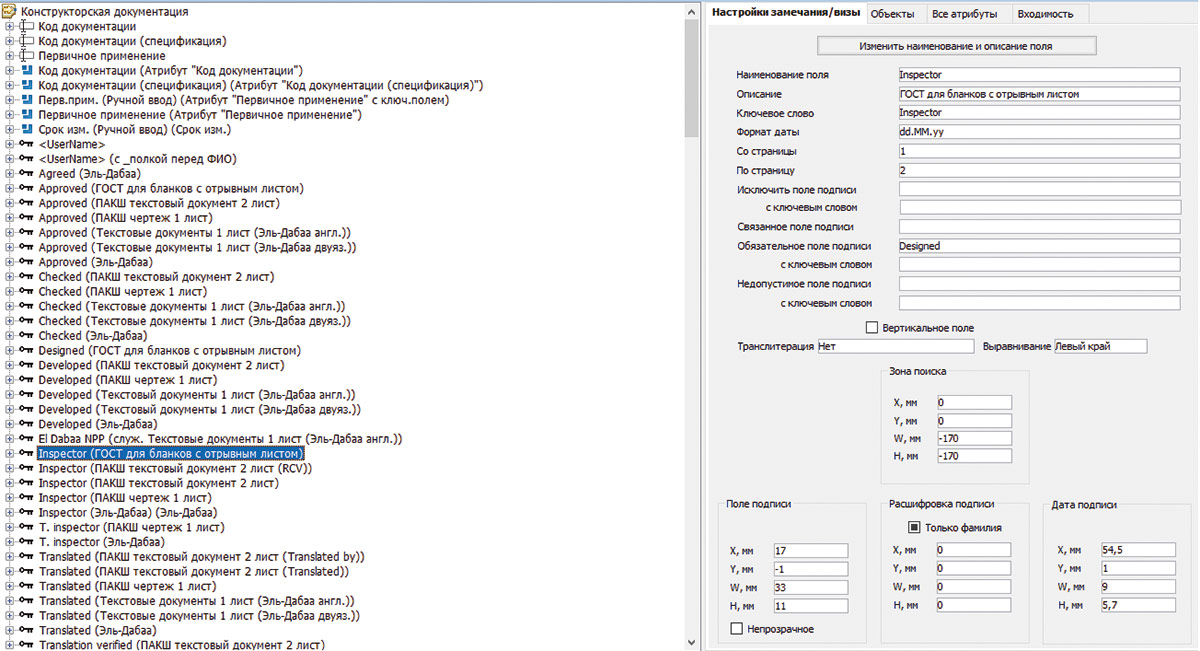Toggle the Только фамилия checkbox
Image resolution: width=1200 pixels, height=651 pixels.
pos(913,527)
